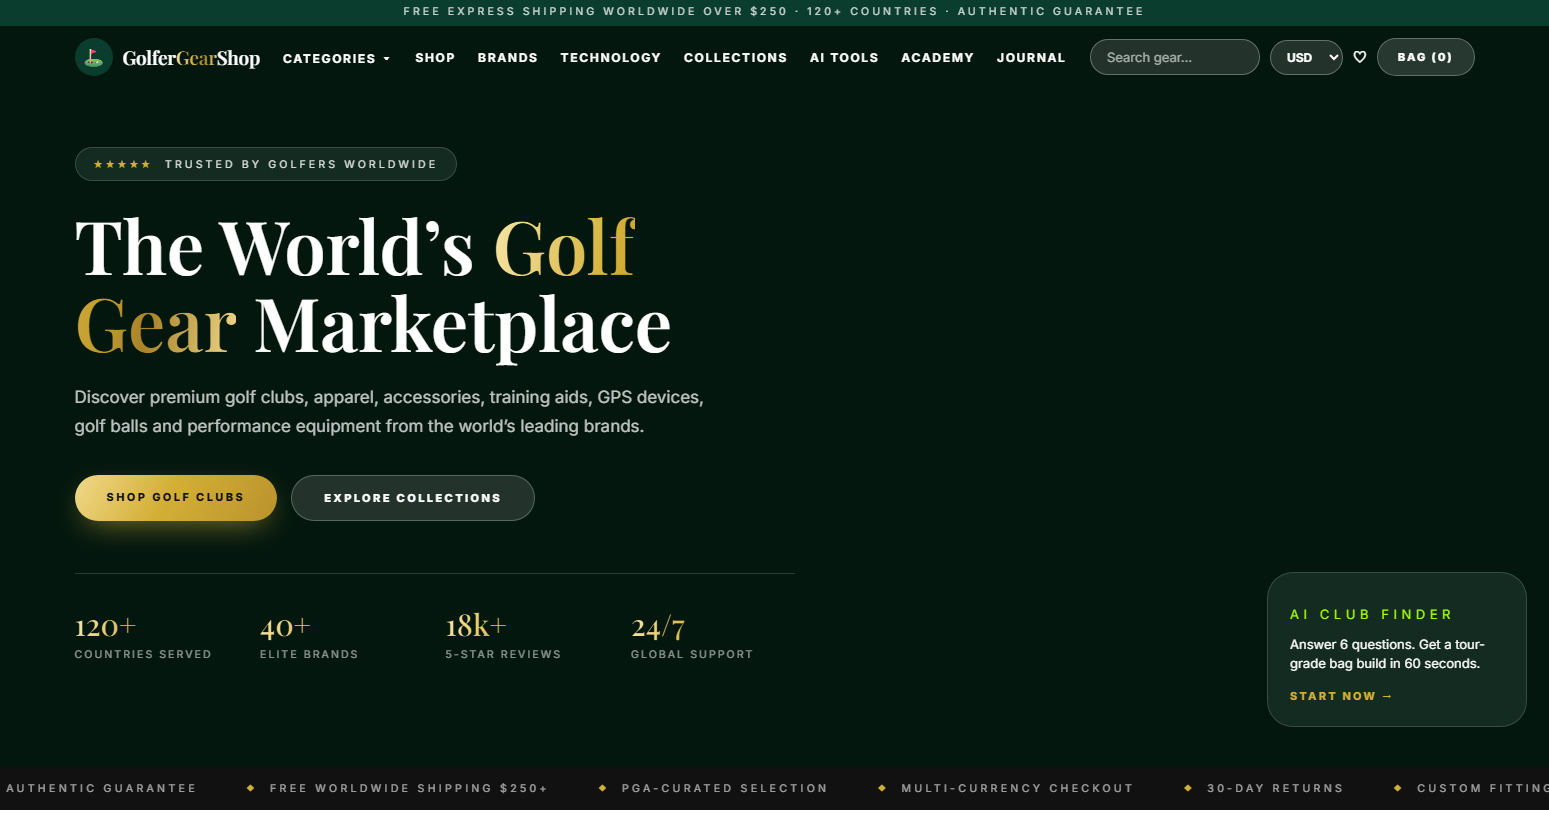Select the Technology menu item
The height and width of the screenshot is (832, 1549).
pyautogui.click(x=610, y=58)
